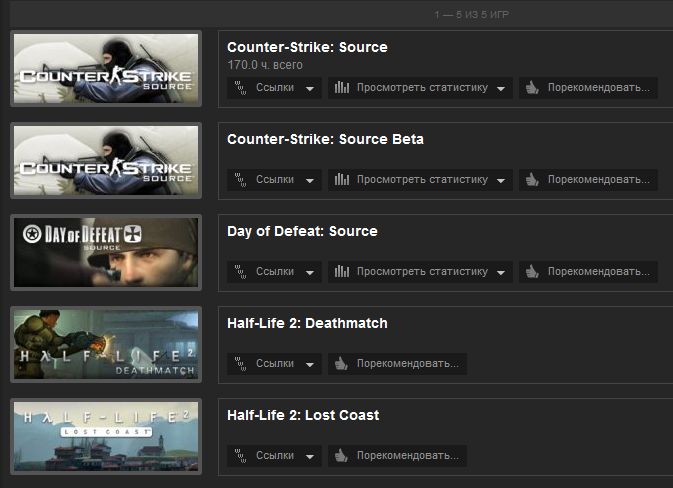Click the 170.0 ч. всего playtime text
This screenshot has height=488, width=673.
coord(265,65)
